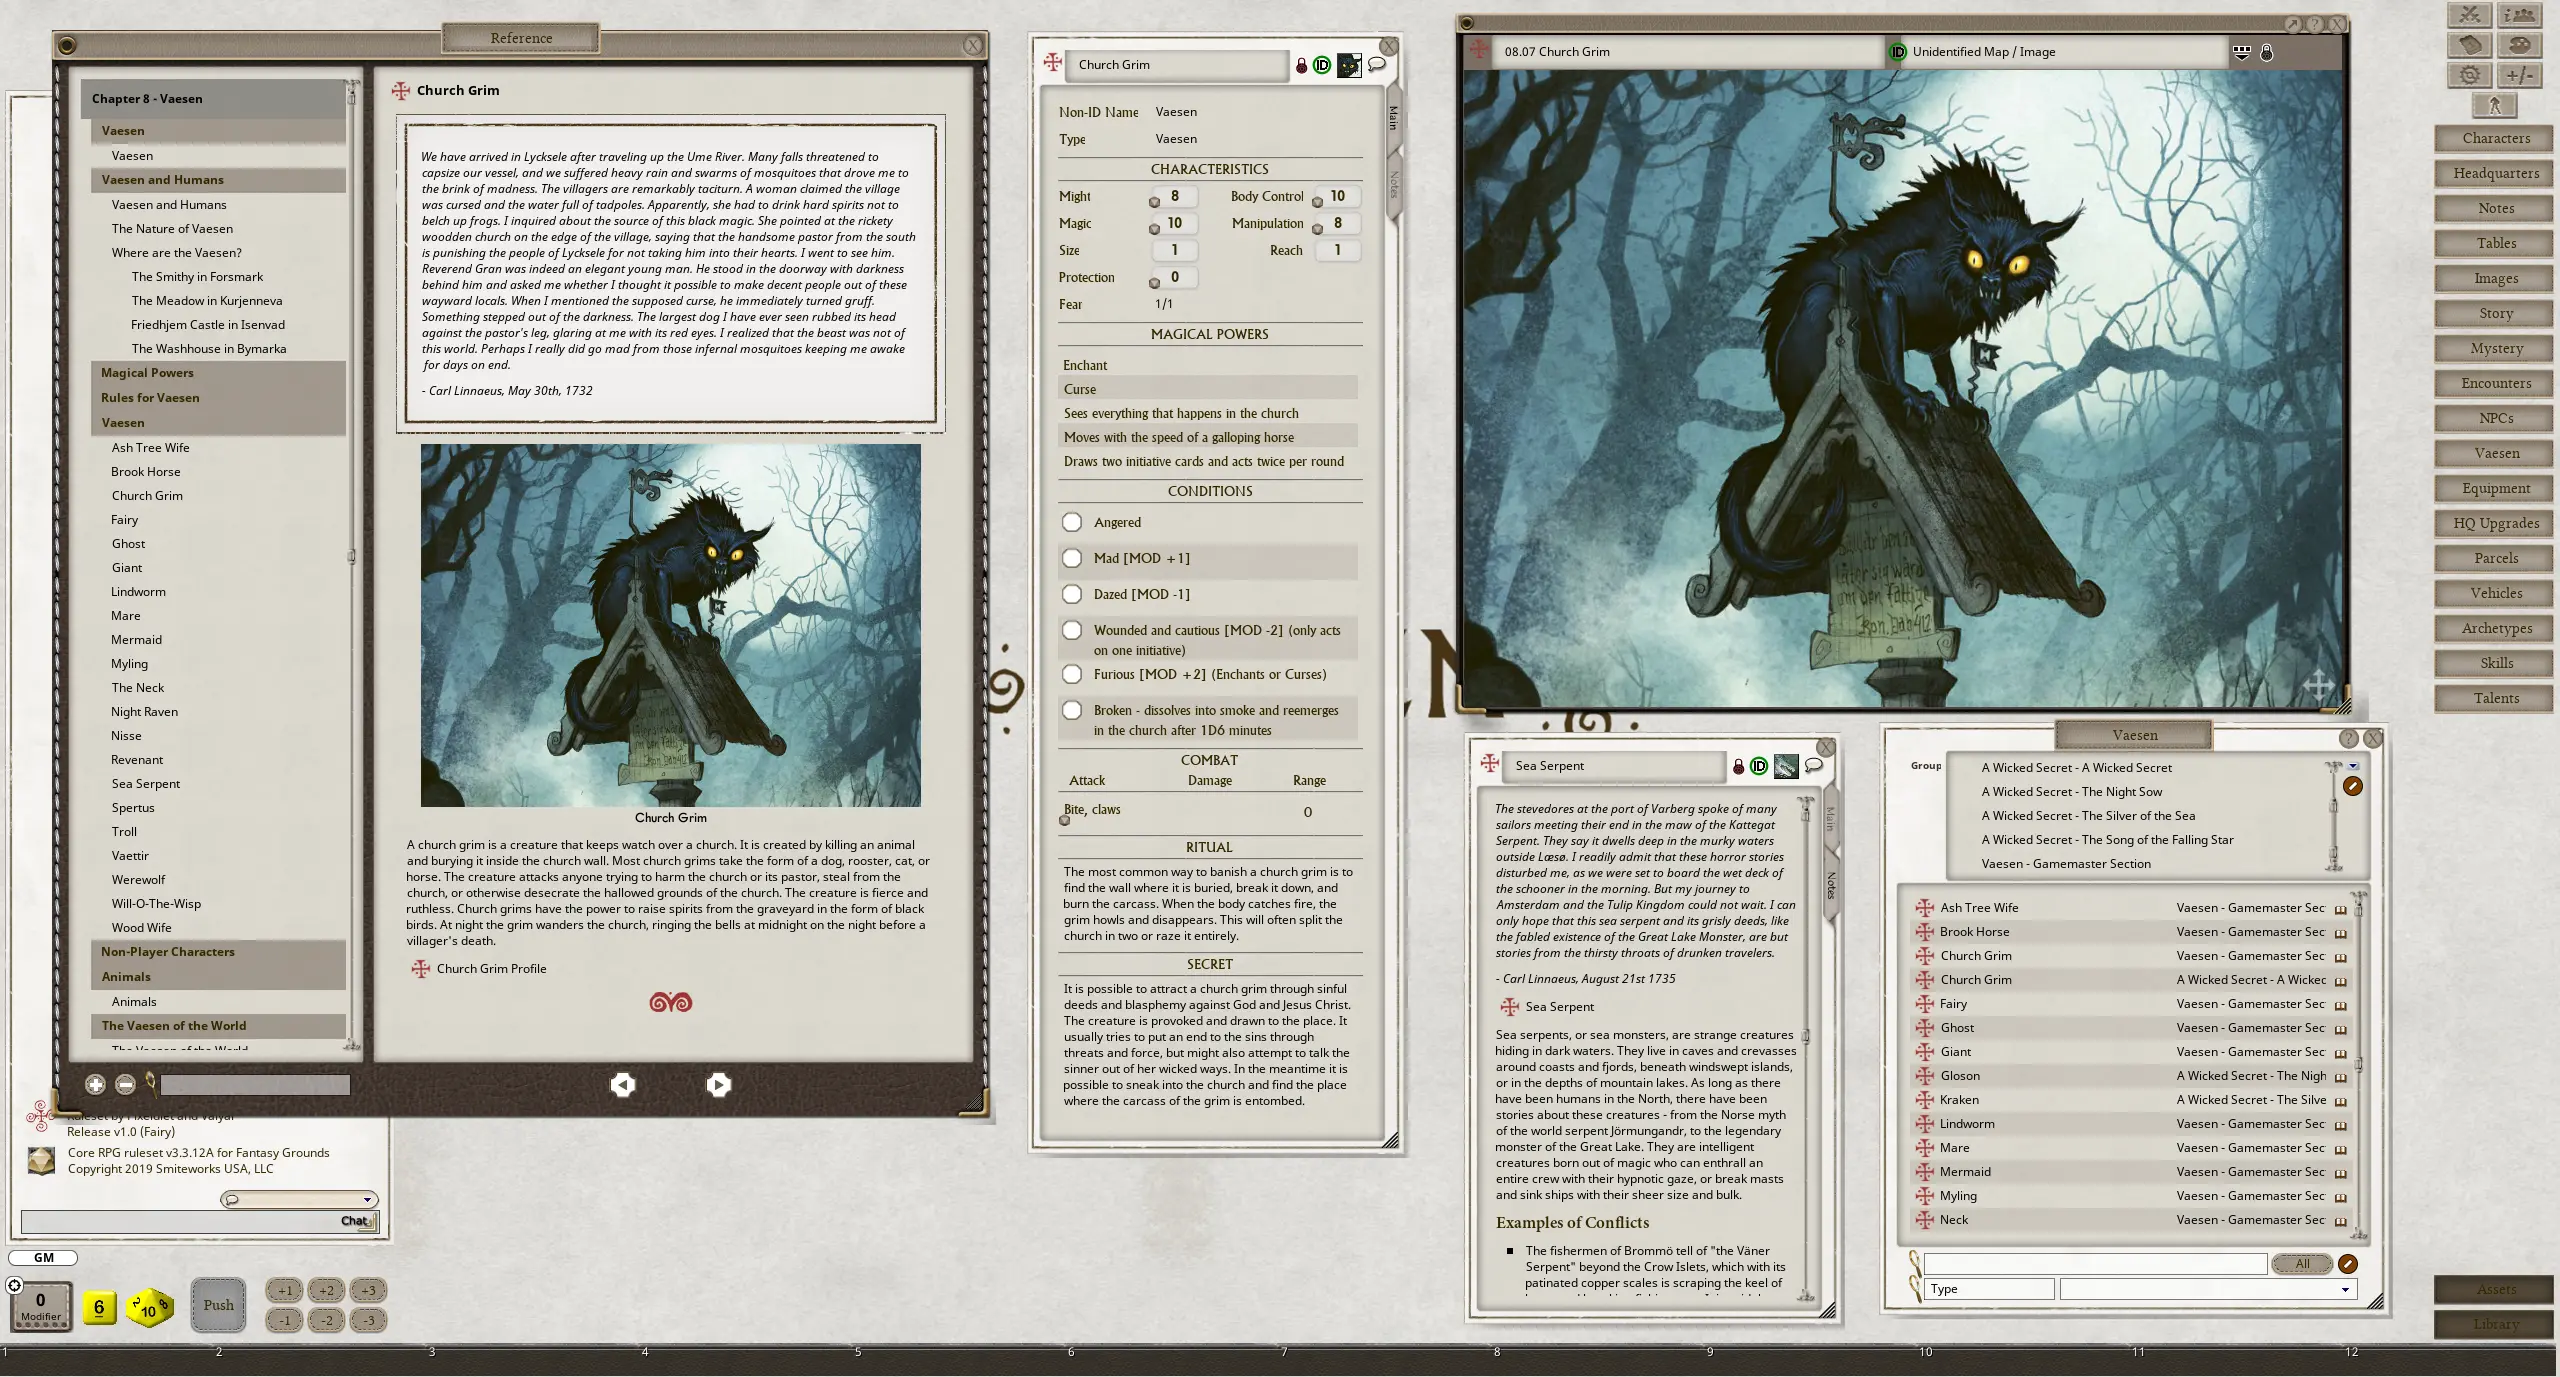Open the Type filter dropdown in Vaesen list
The width and height of the screenshot is (2560, 1377).
(x=2207, y=1289)
